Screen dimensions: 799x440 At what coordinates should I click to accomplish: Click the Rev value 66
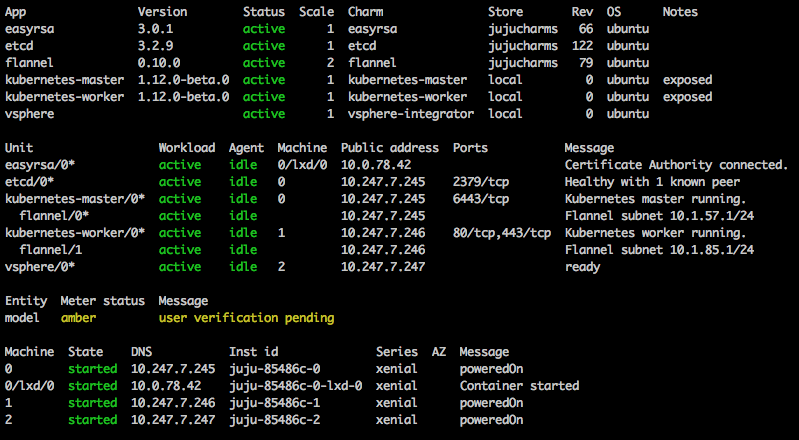586,29
